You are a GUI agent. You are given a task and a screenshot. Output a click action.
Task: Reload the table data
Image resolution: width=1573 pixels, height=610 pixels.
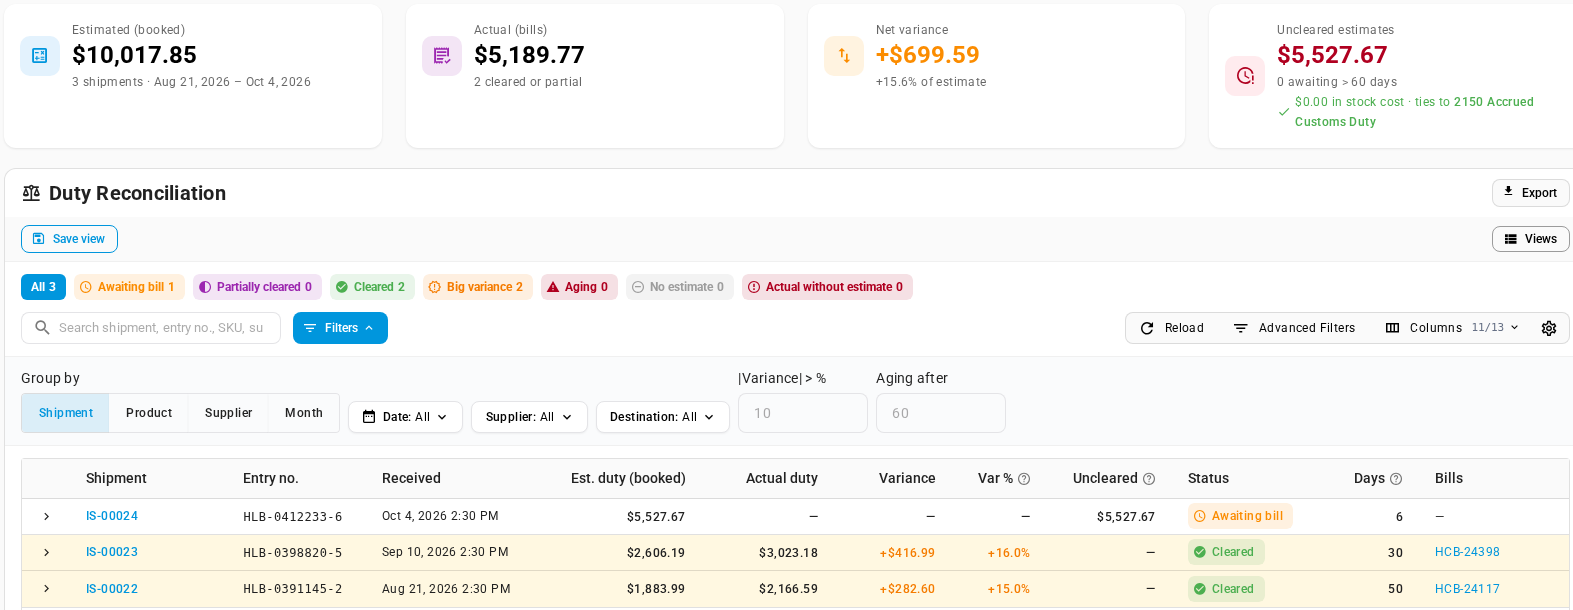1172,328
